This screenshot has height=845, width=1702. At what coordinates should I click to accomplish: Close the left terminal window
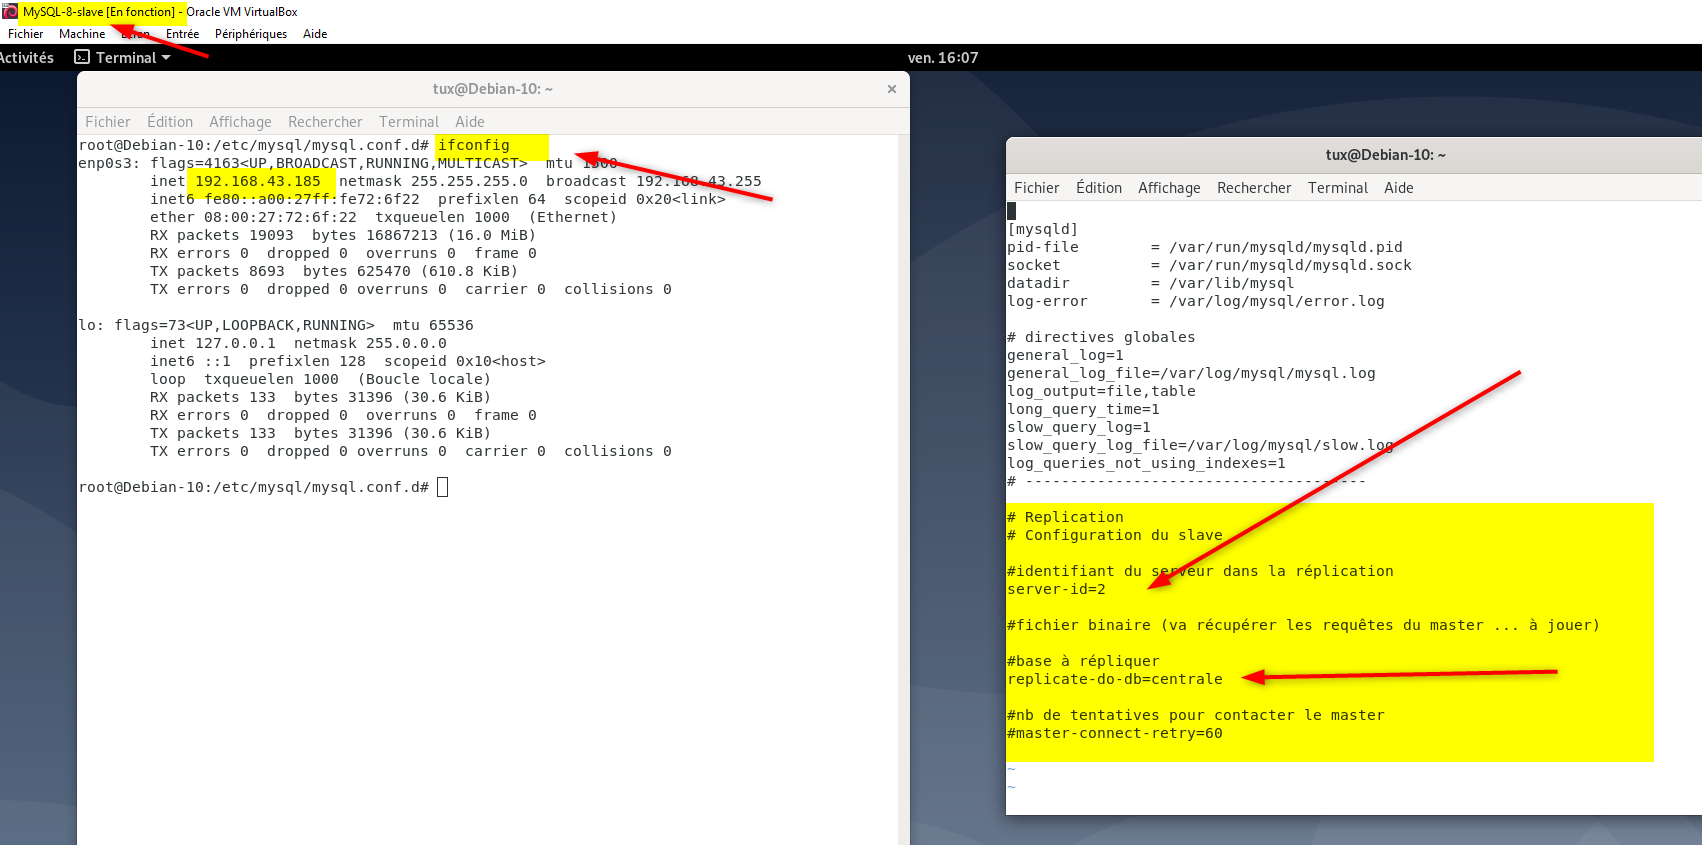pyautogui.click(x=892, y=89)
